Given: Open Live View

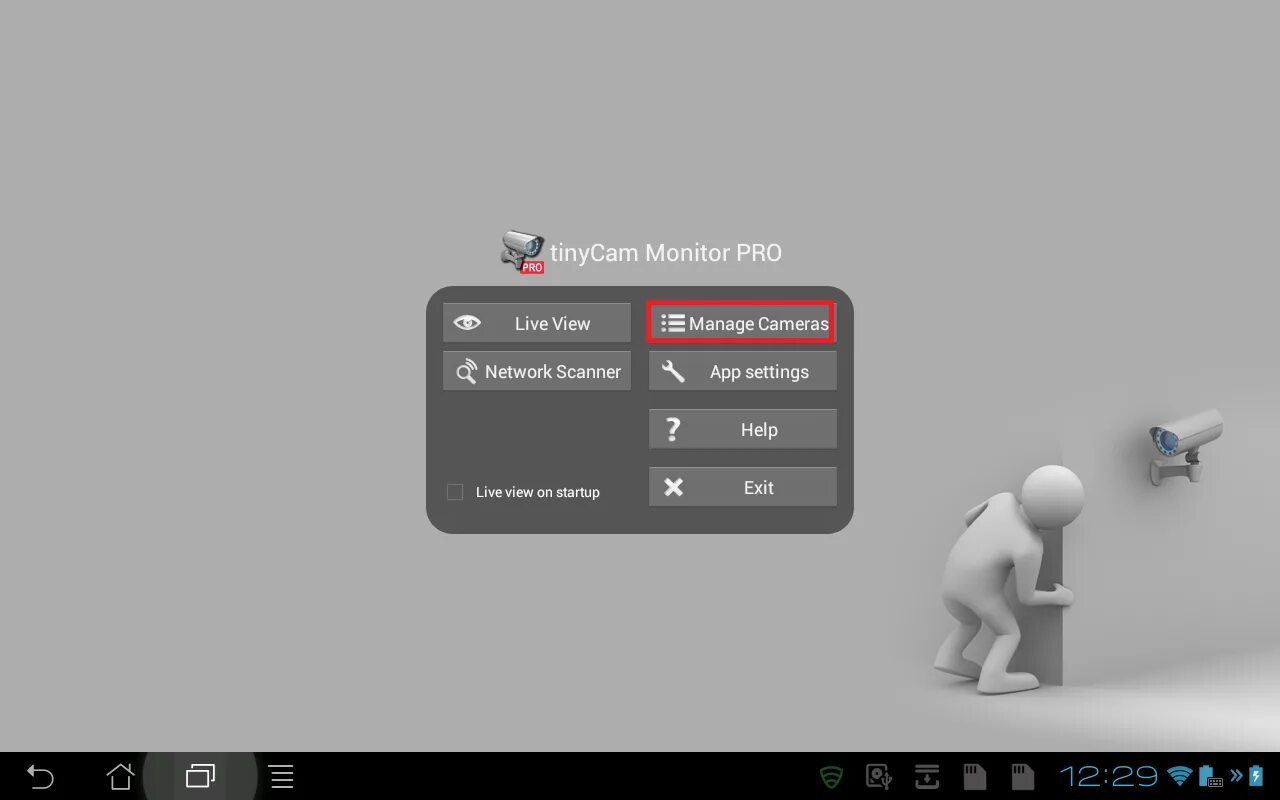Looking at the screenshot, I should (x=537, y=323).
